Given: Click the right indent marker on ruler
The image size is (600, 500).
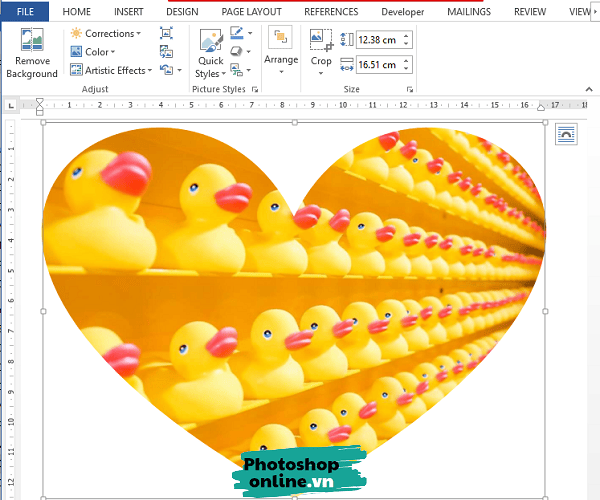Looking at the screenshot, I should (541, 107).
